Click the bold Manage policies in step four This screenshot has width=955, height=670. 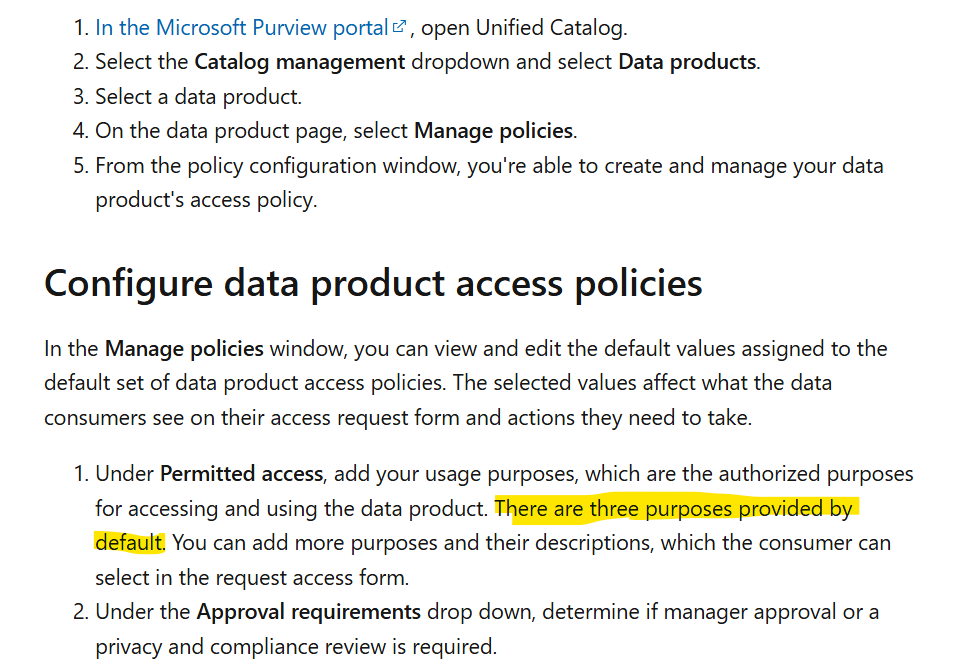coord(493,131)
